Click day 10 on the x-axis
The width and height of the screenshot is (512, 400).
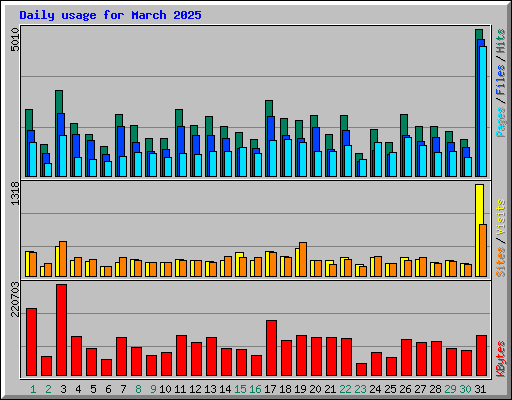[165, 389]
